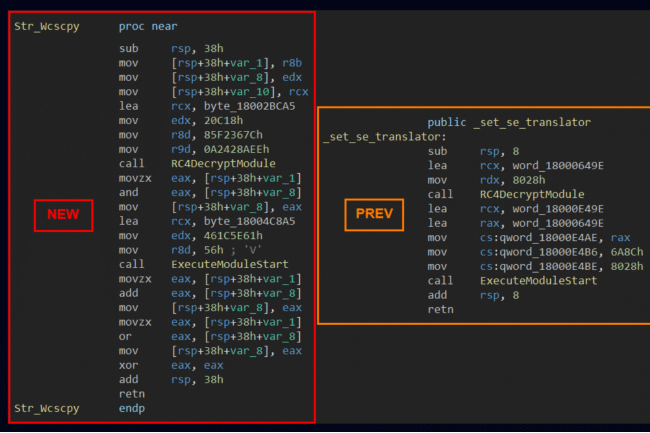
Task: Select the var_10 line storing rcx
Action: (213, 92)
